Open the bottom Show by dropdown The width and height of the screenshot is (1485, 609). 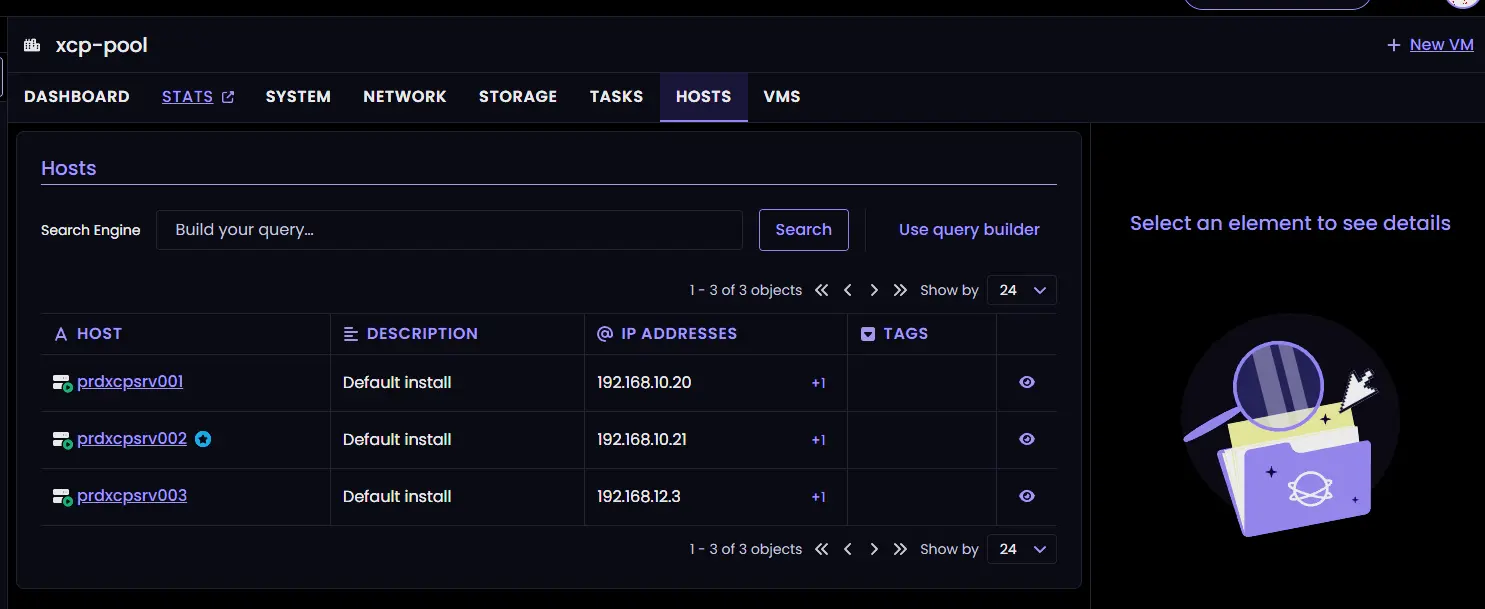tap(1021, 549)
